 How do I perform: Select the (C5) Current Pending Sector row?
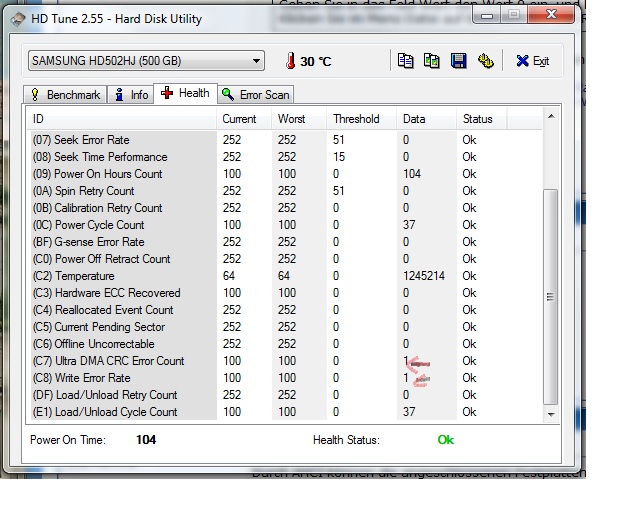point(284,327)
